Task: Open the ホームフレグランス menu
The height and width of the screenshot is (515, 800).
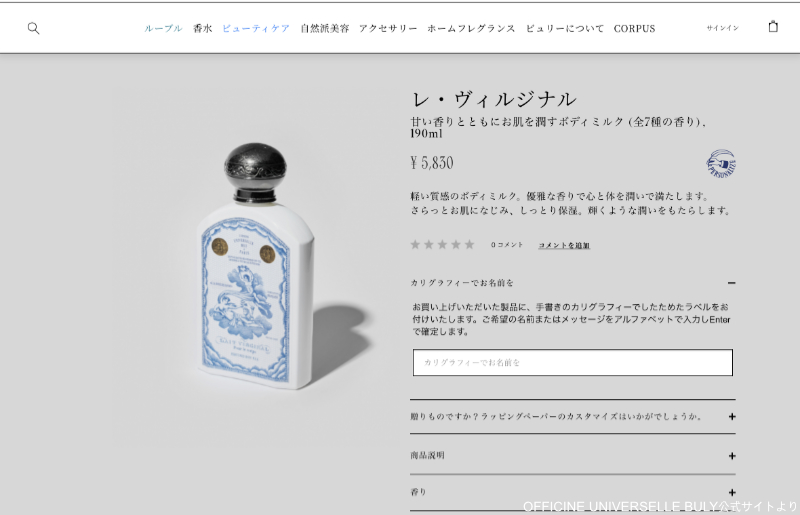Action: click(471, 29)
